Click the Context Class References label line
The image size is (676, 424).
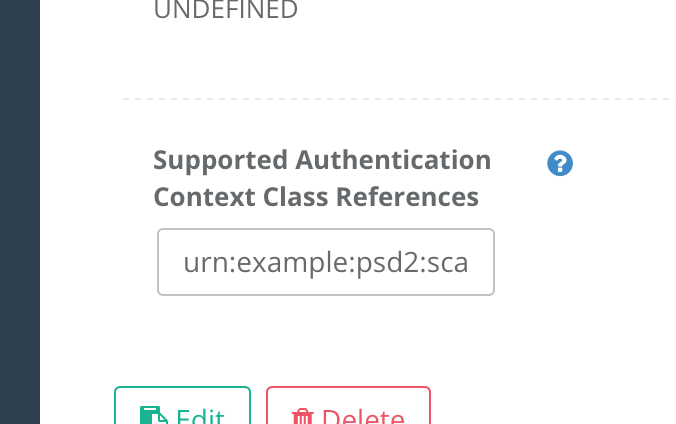(316, 197)
